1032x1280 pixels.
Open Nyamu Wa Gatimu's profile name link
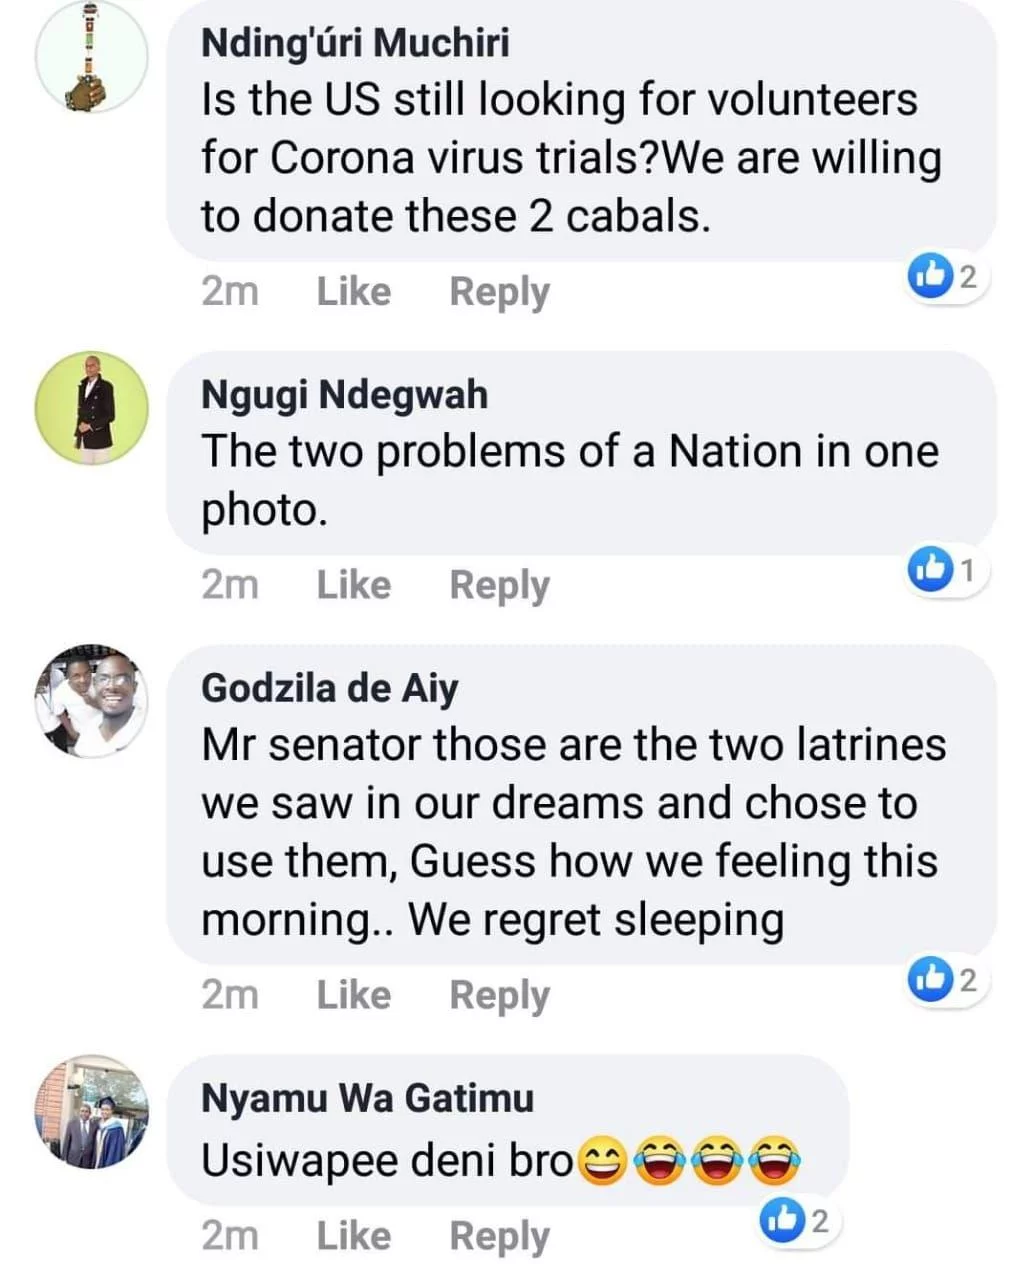point(368,1098)
